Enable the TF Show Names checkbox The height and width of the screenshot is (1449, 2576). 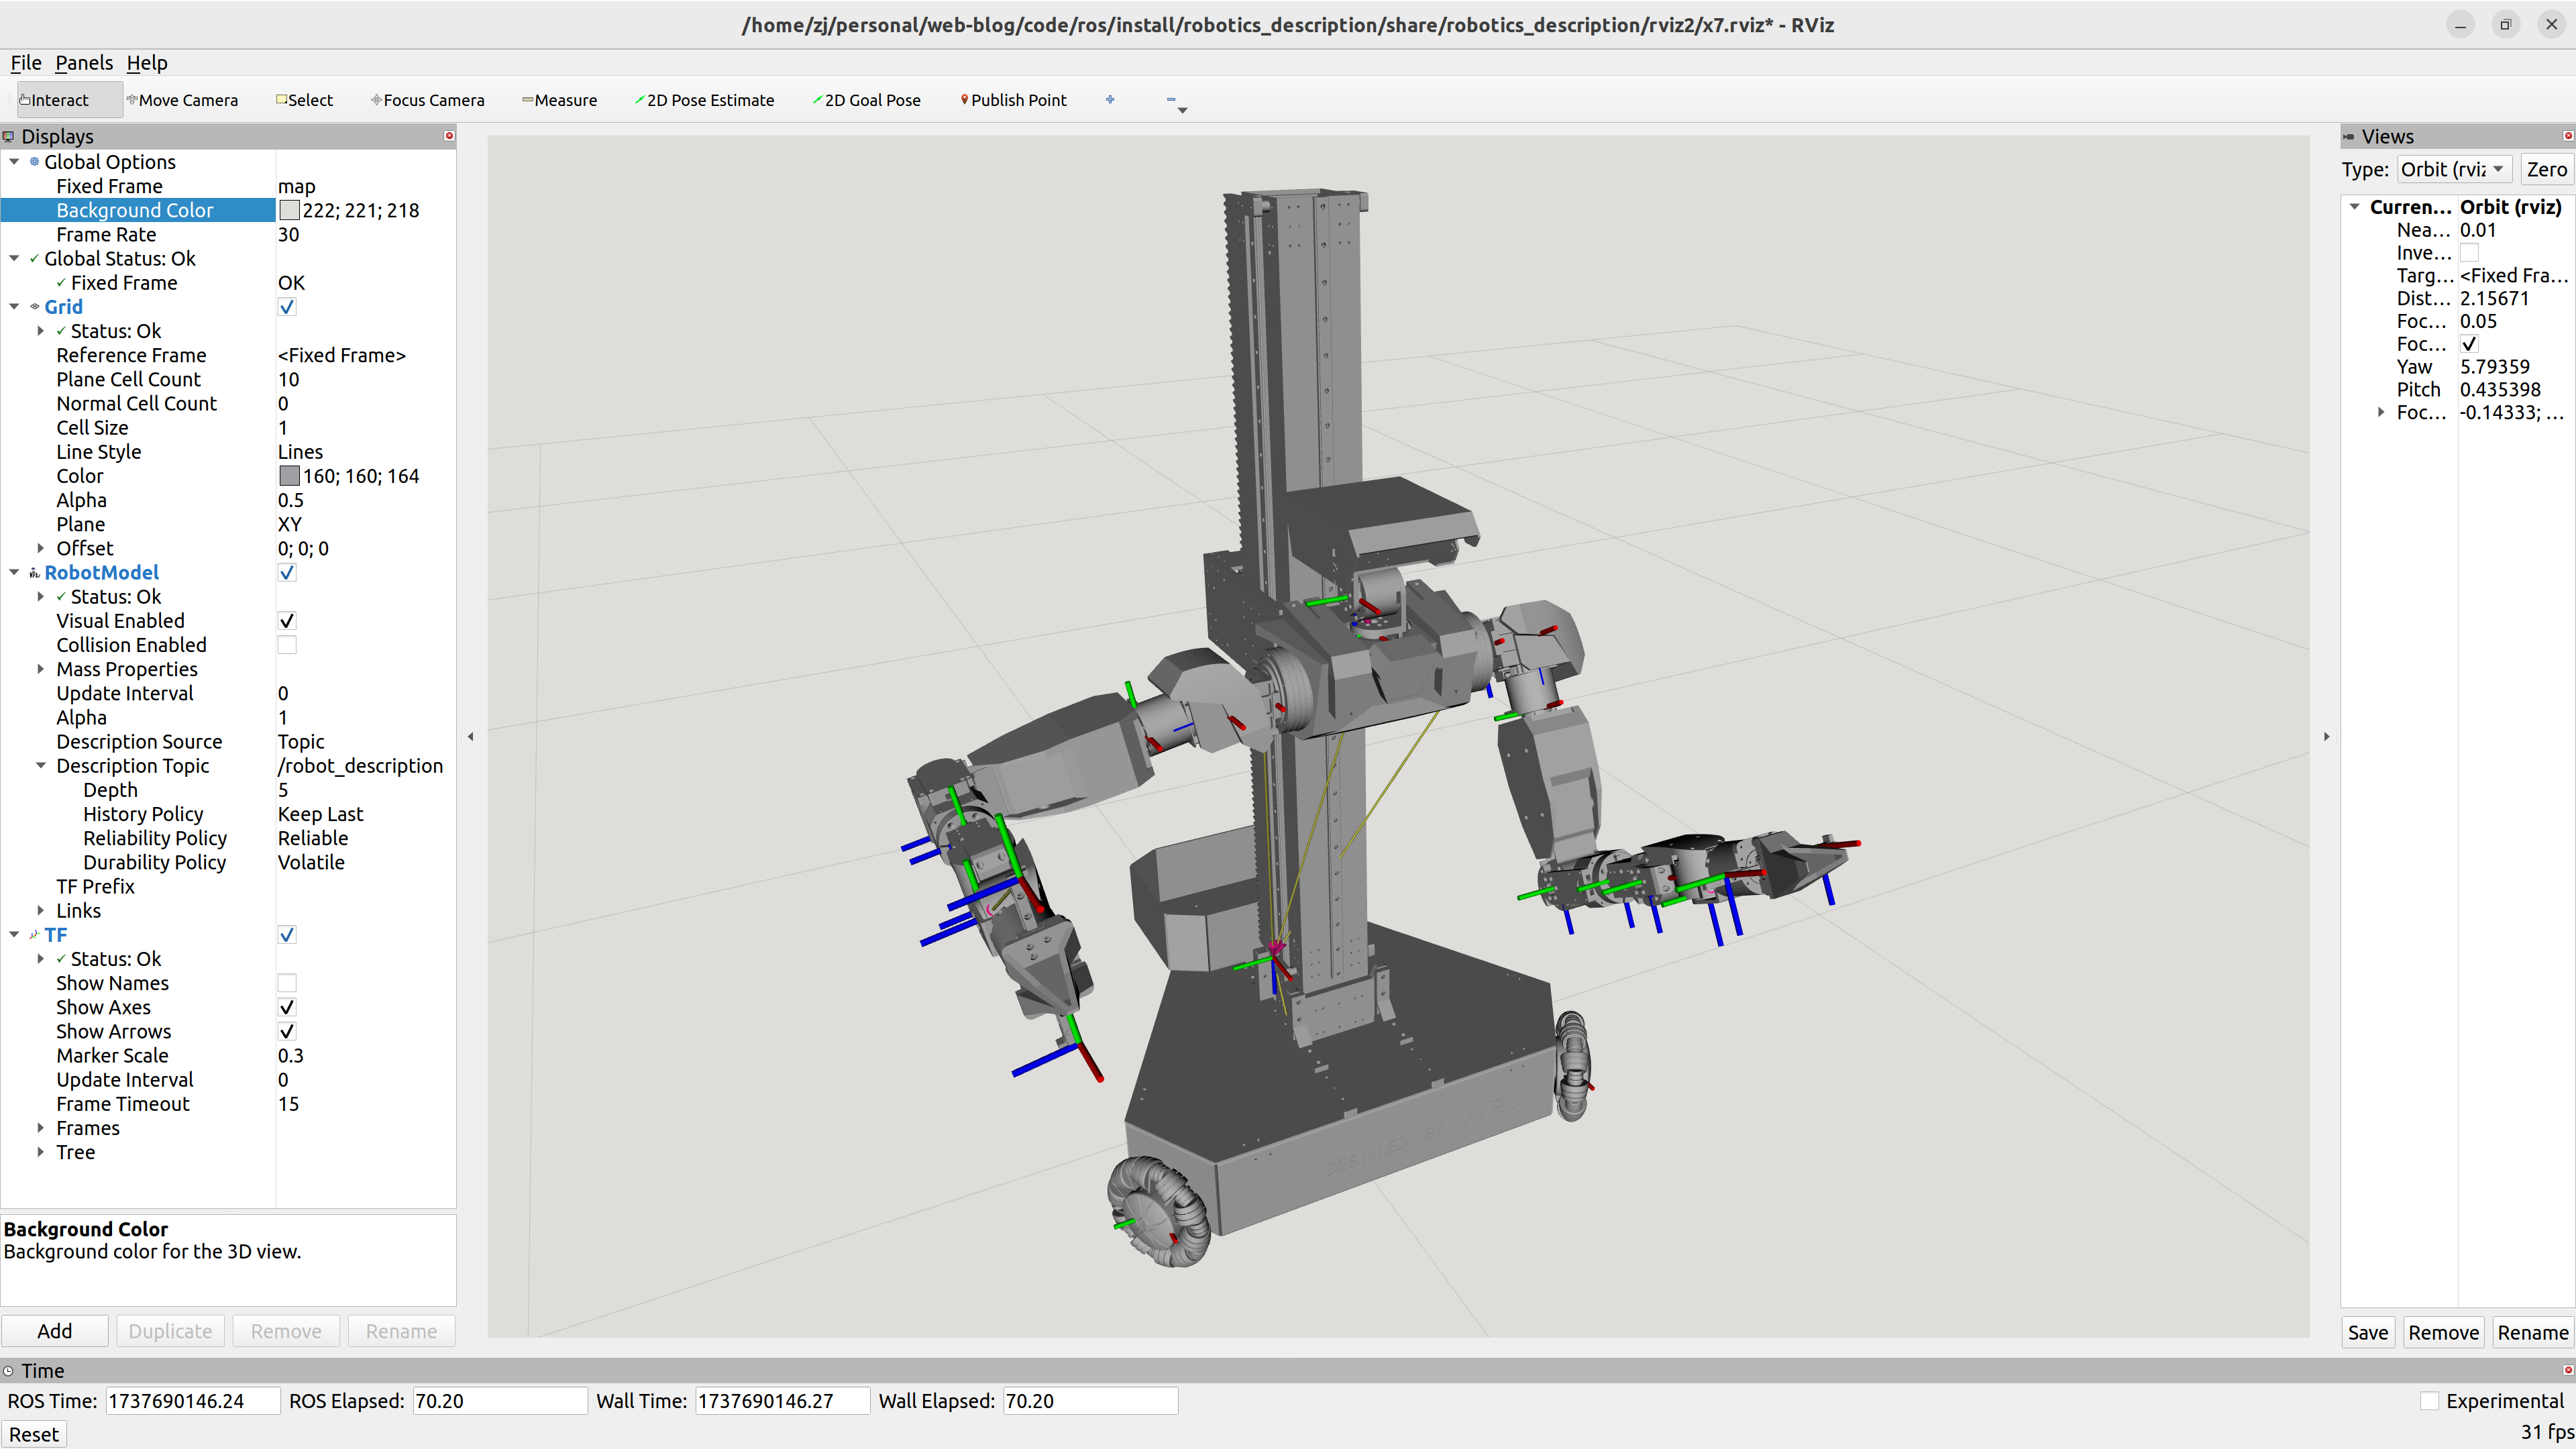pos(287,983)
